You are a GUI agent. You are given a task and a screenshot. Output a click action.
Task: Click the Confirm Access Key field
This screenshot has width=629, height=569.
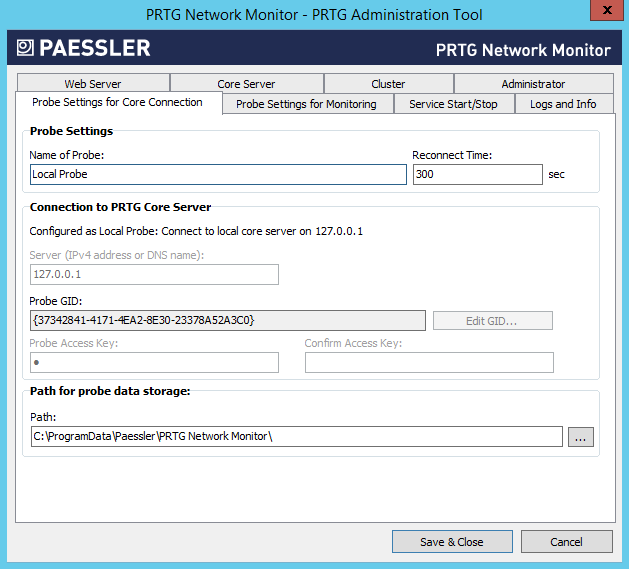point(429,362)
